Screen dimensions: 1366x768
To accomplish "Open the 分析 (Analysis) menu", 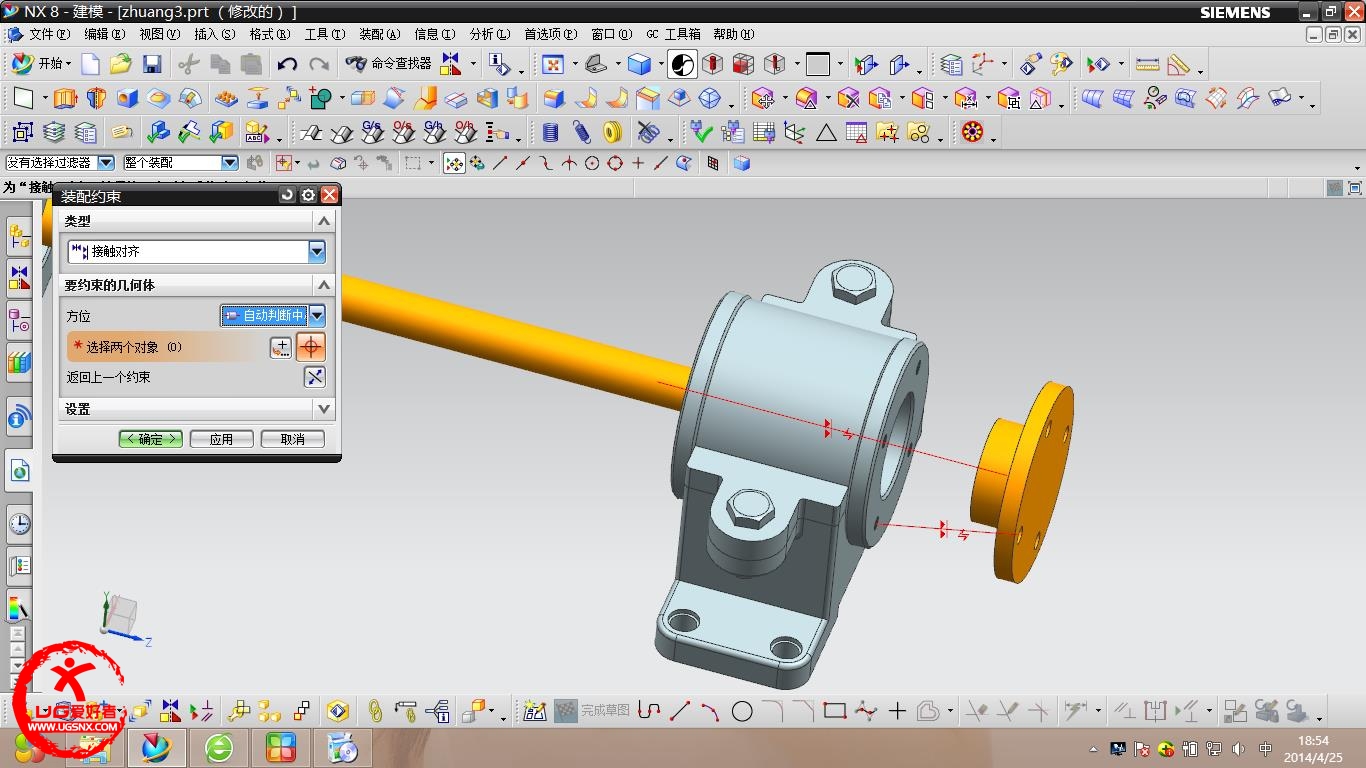I will click(x=489, y=34).
